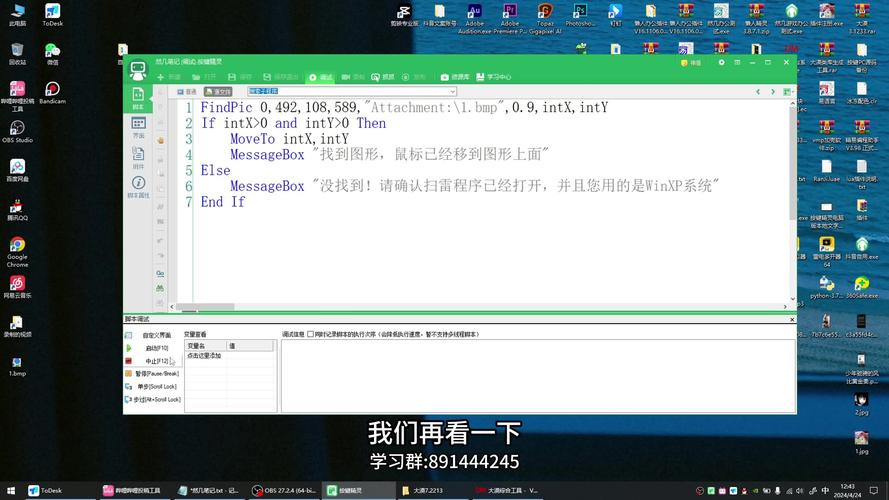The height and width of the screenshot is (500, 889).
Task: Open the 回收站 recycle bin desktop icon
Action: click(17, 54)
